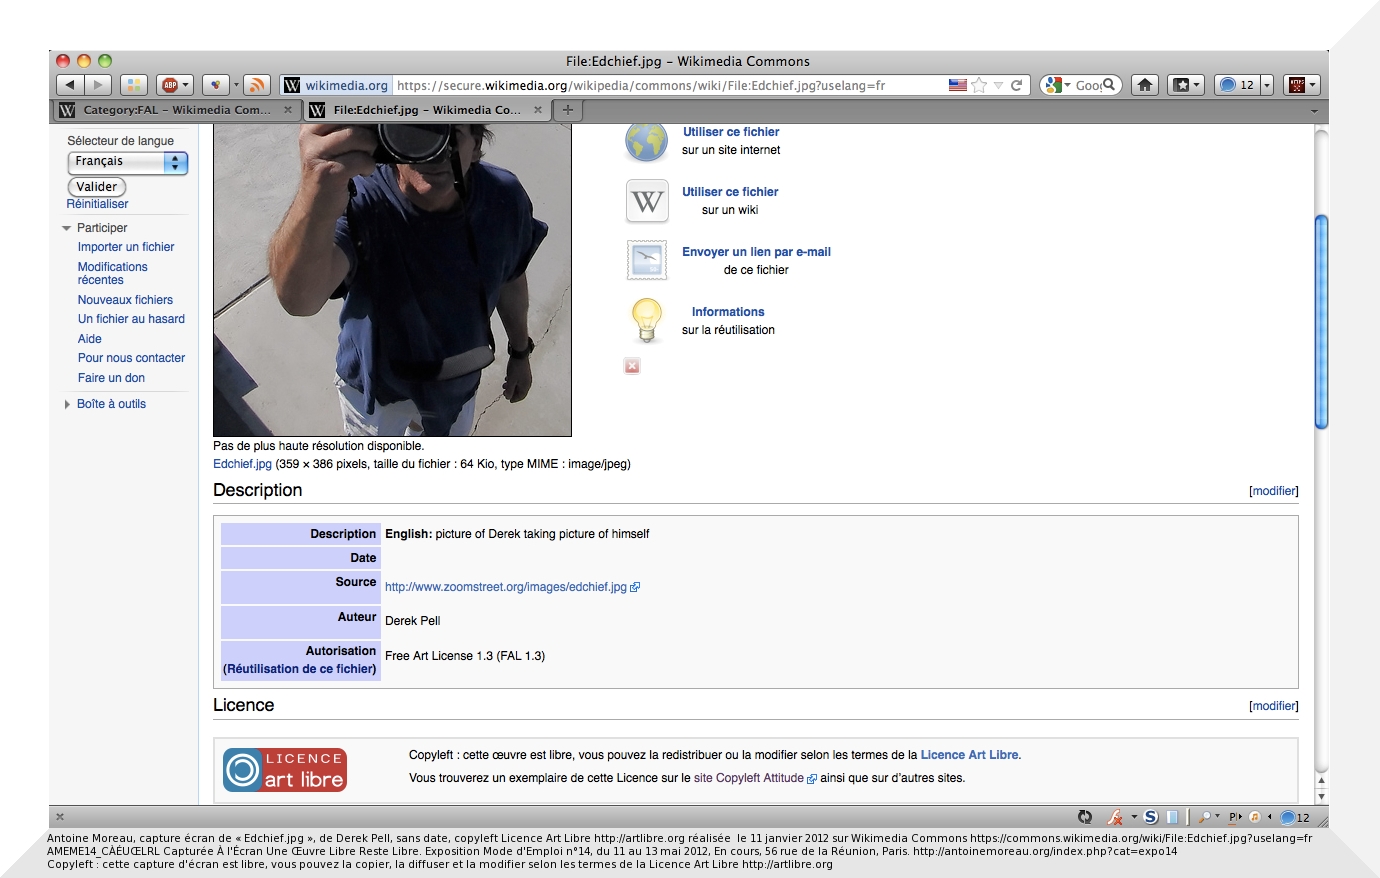Click the Flash block icon in status bar

1115,817
